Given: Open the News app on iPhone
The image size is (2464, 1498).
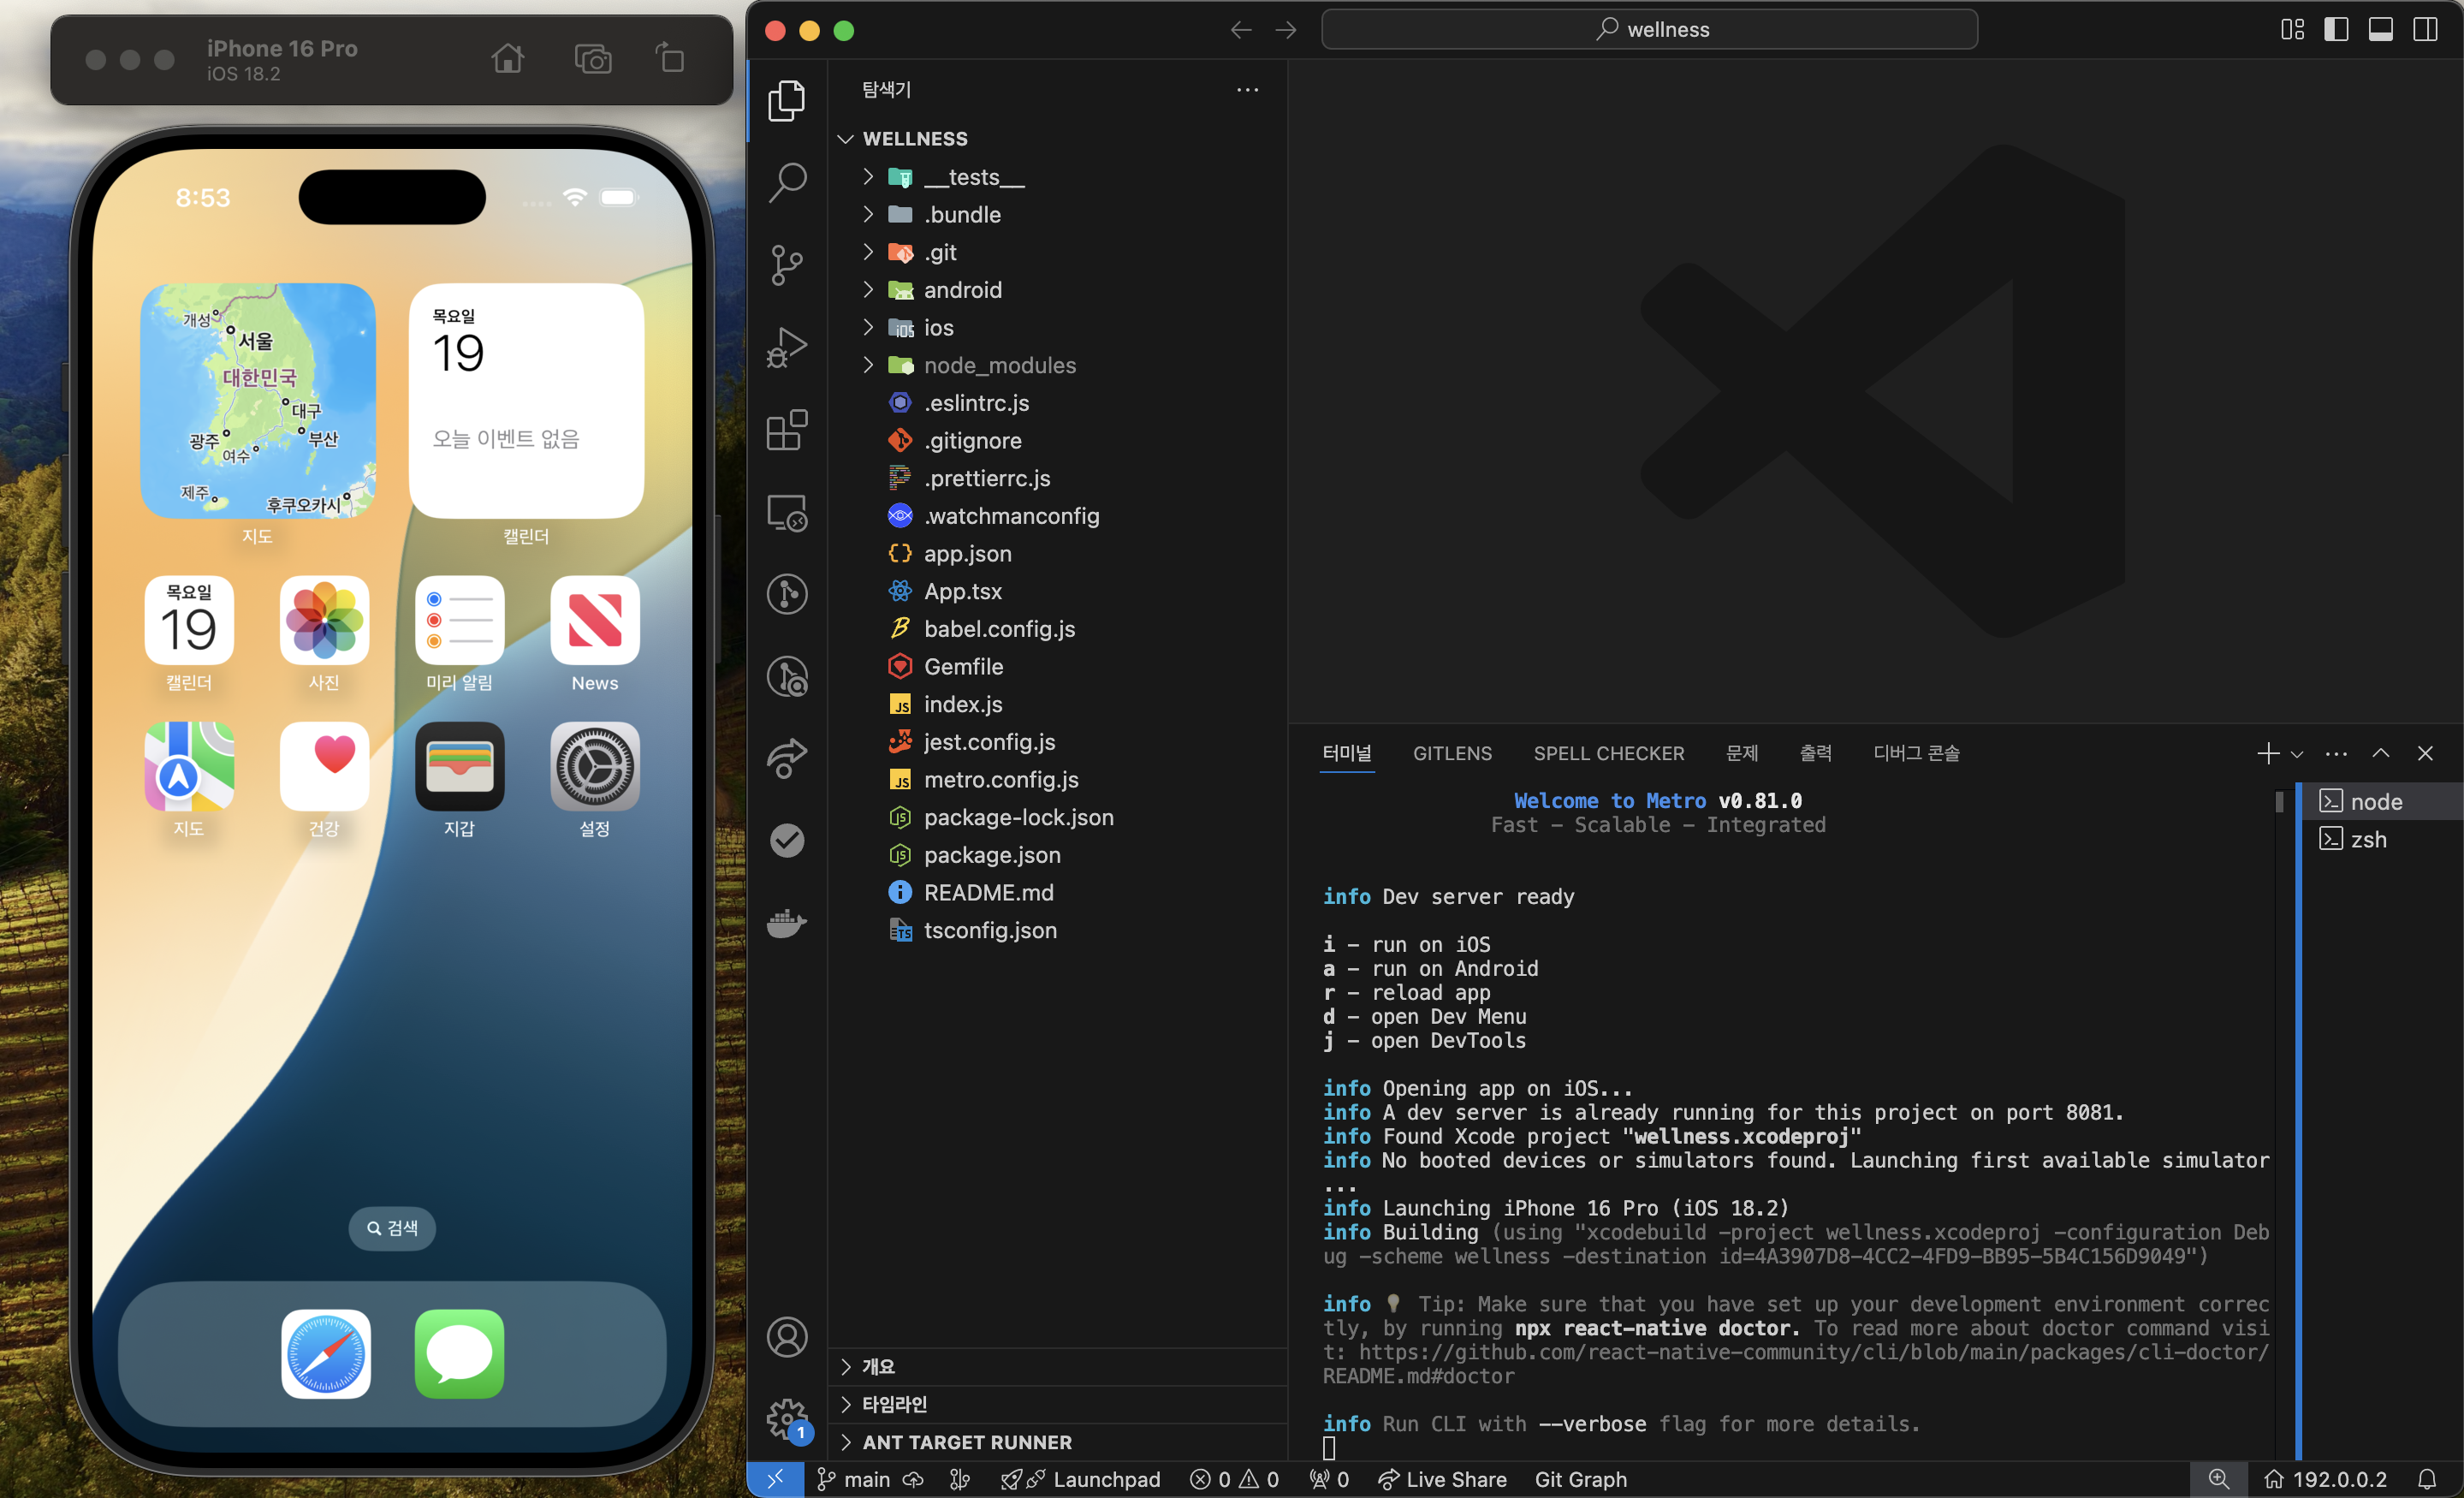Looking at the screenshot, I should point(595,620).
